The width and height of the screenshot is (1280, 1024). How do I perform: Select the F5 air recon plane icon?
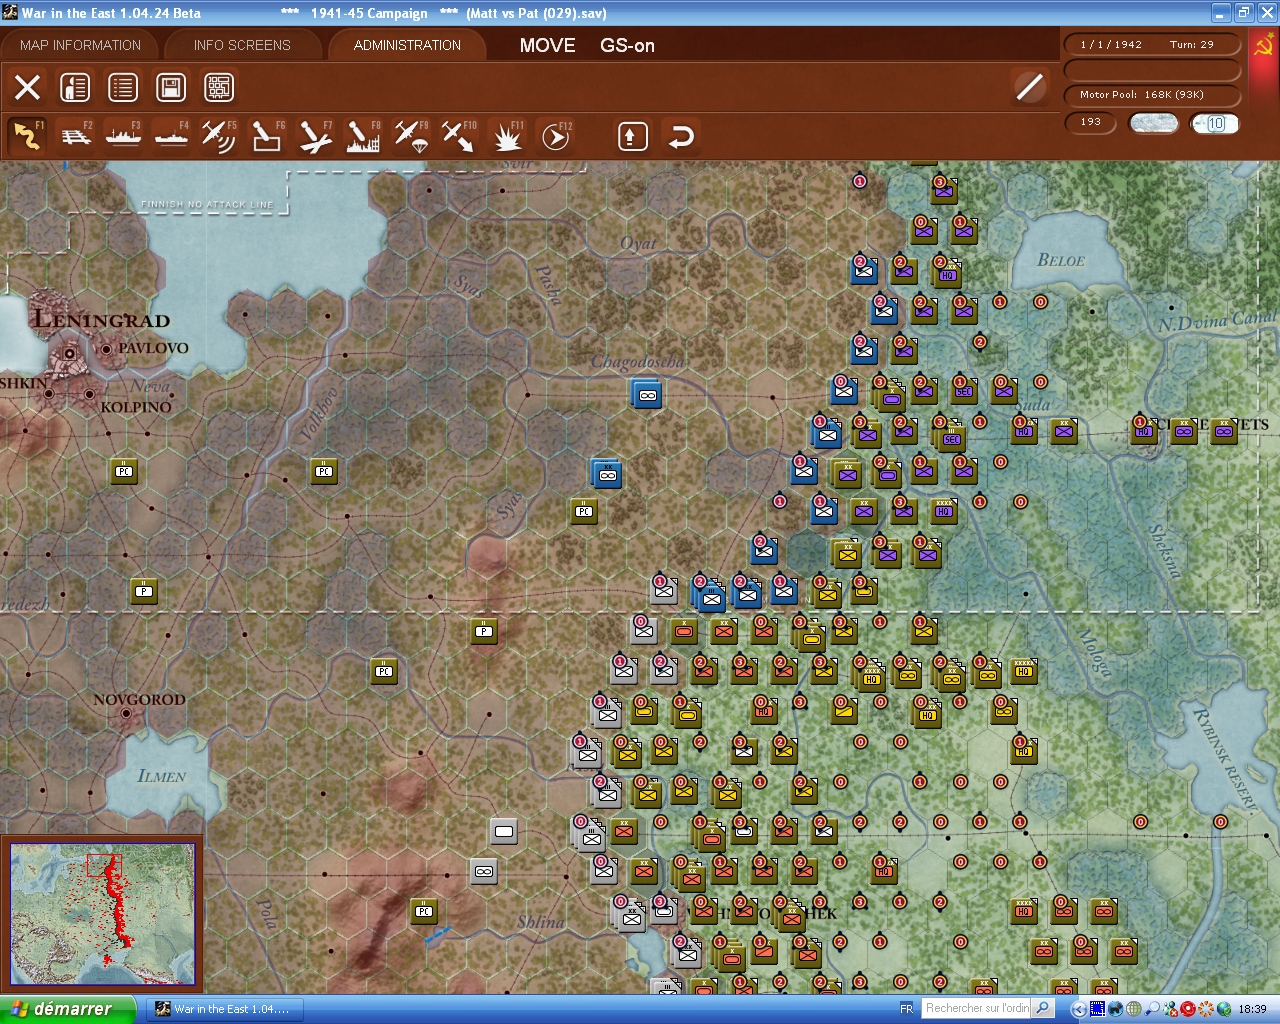[219, 136]
